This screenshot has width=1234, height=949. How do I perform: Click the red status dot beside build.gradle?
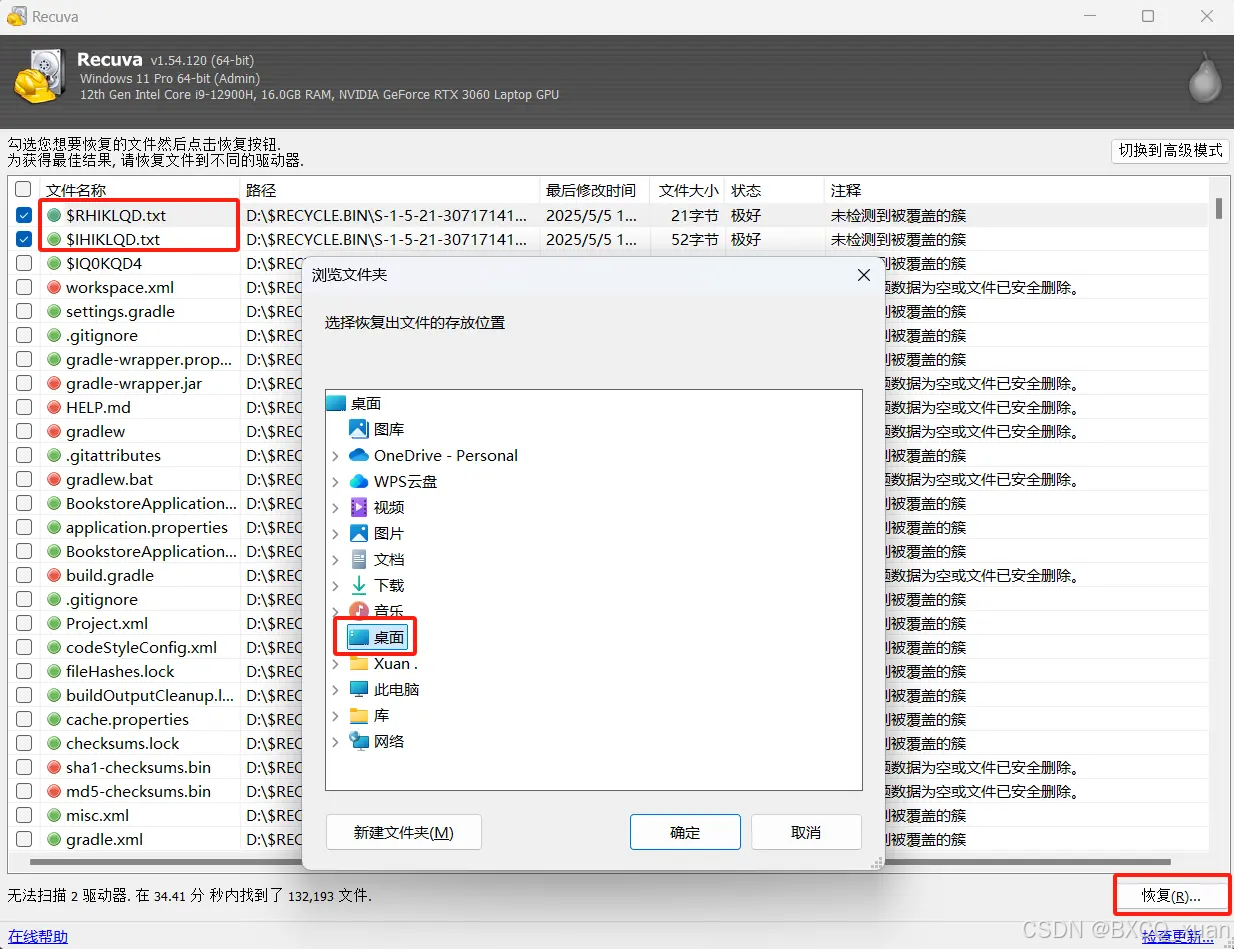(54, 576)
